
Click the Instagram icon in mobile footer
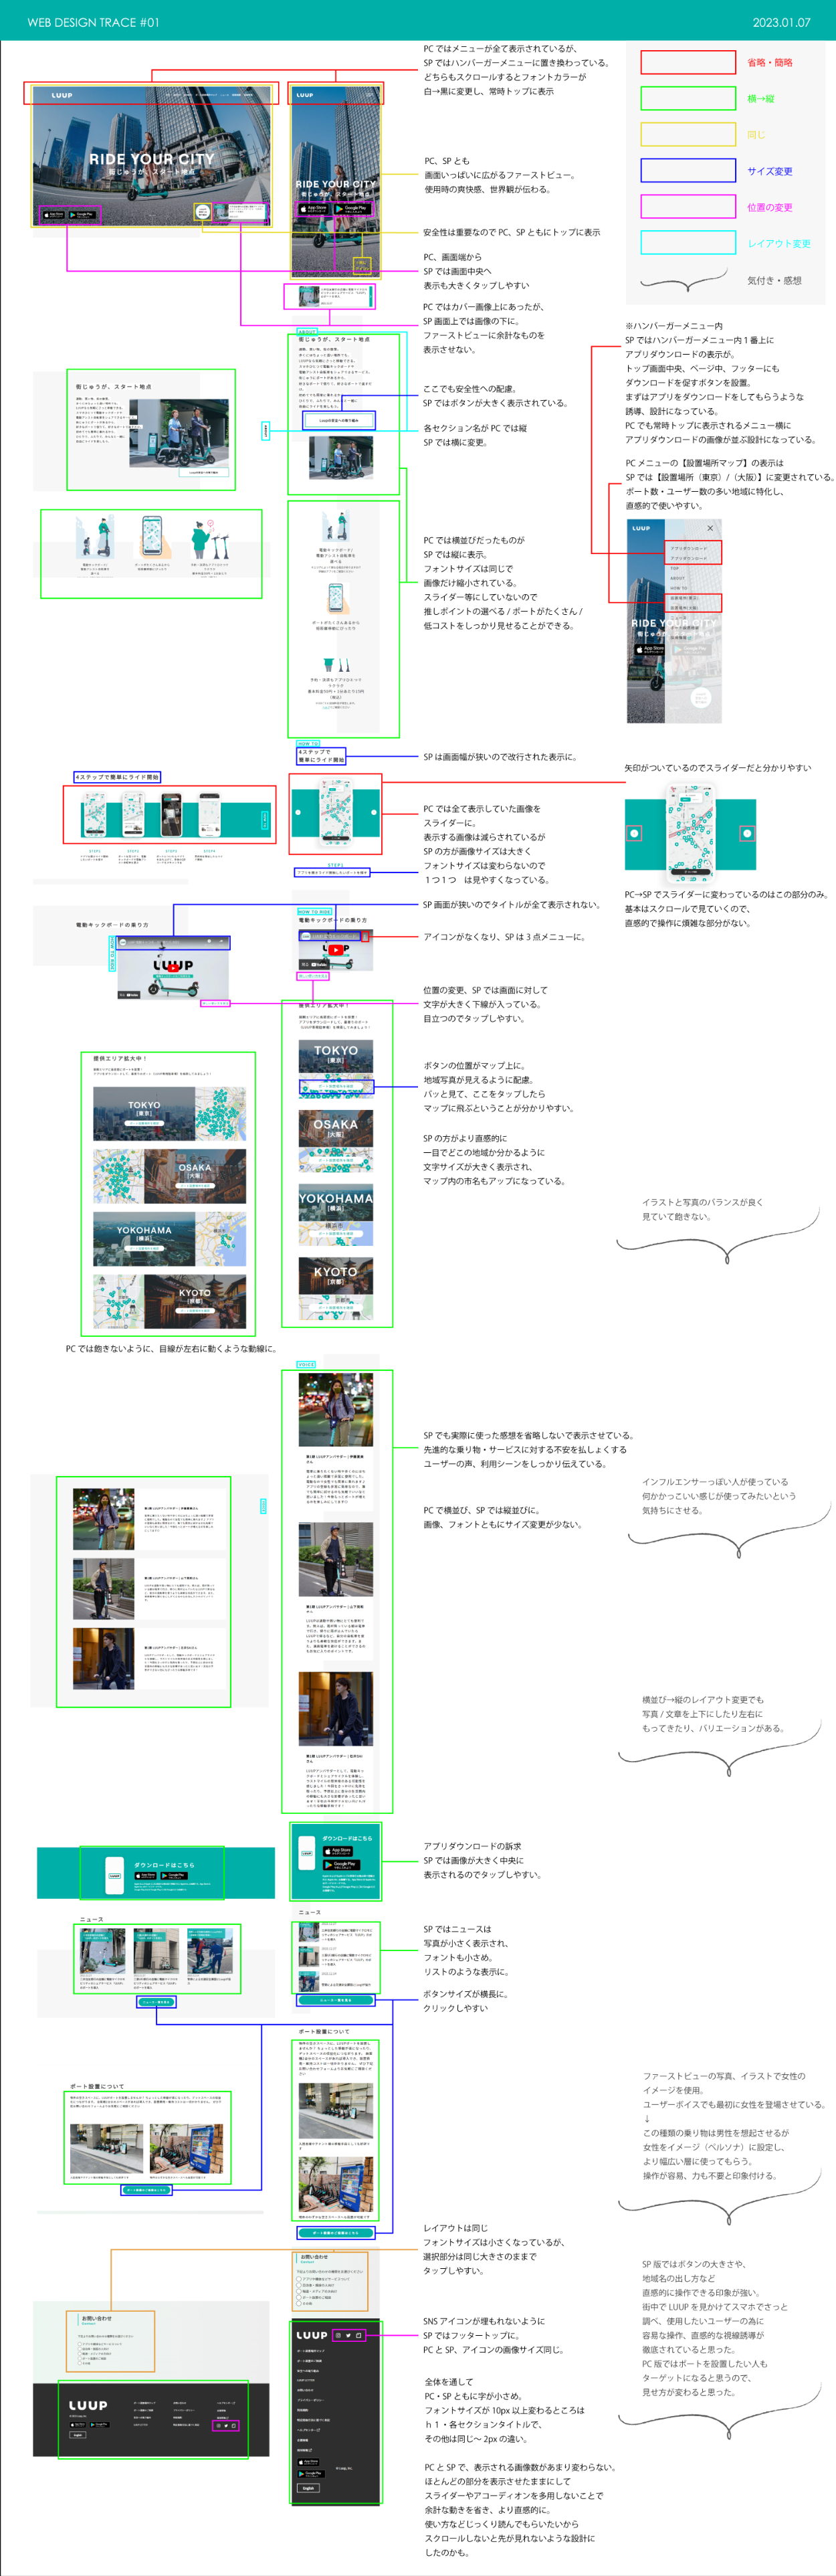(338, 2335)
